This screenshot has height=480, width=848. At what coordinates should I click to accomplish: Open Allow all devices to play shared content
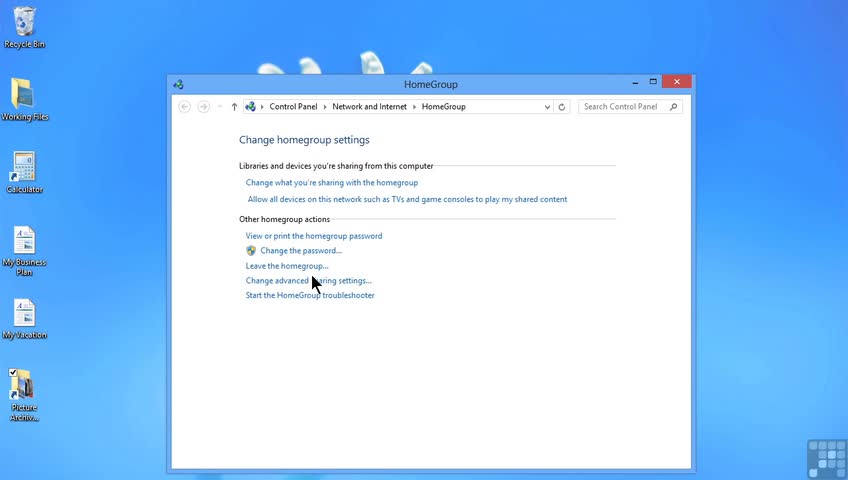(407, 199)
